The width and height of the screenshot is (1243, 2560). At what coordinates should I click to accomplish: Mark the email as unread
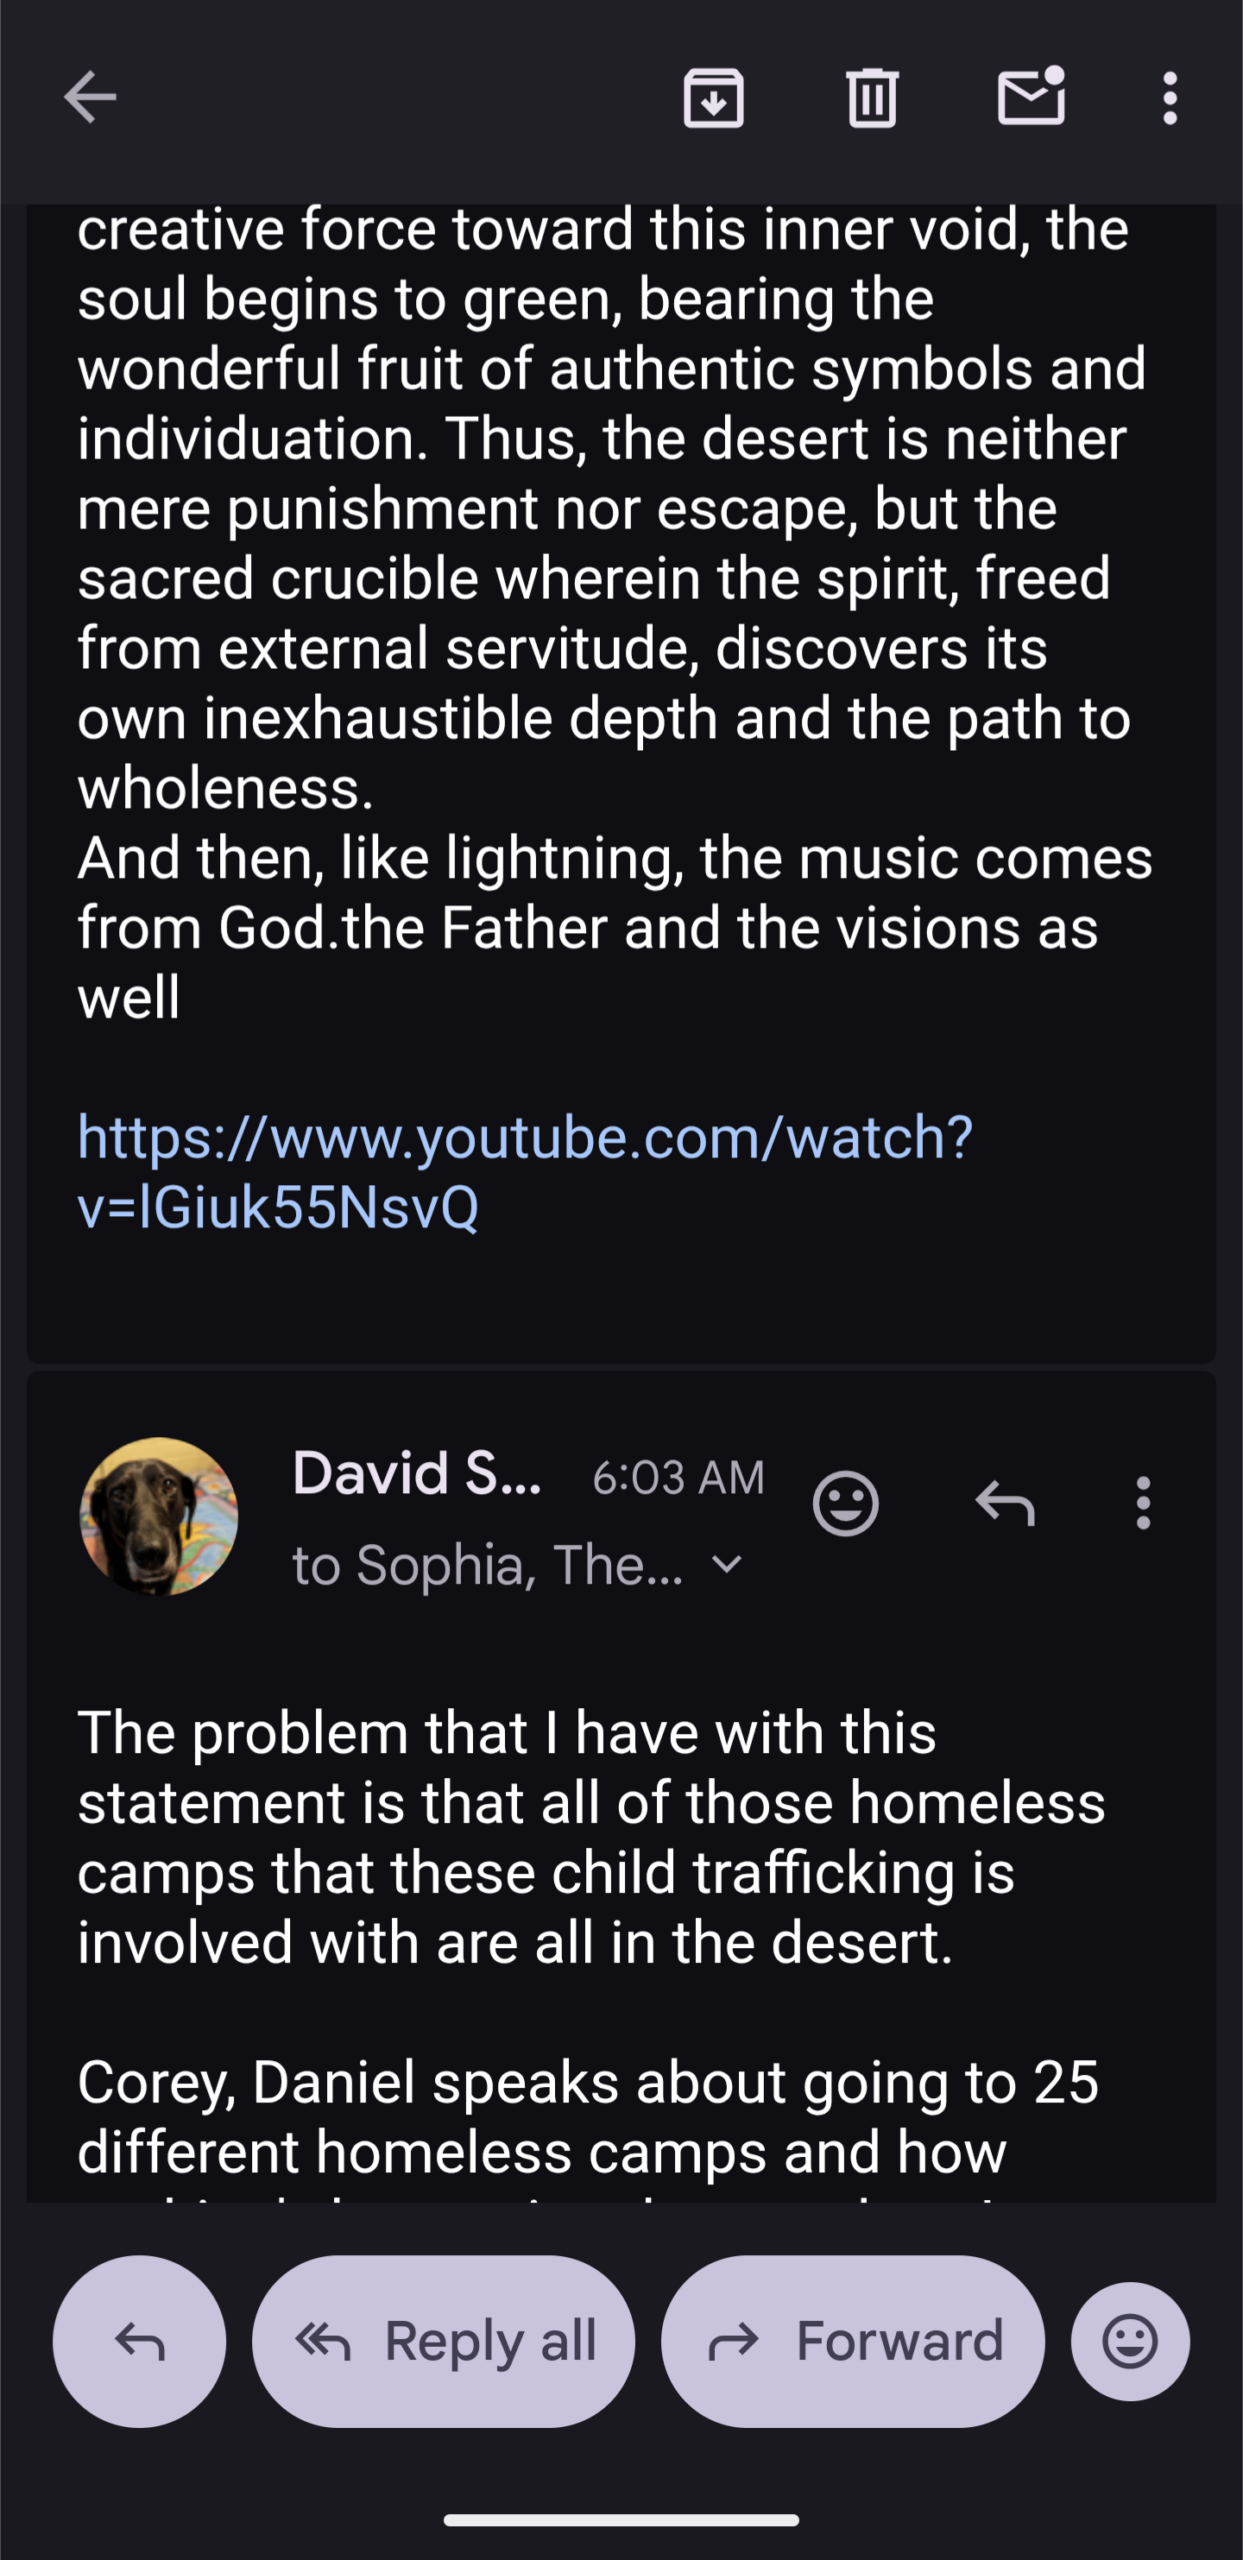tap(1031, 97)
